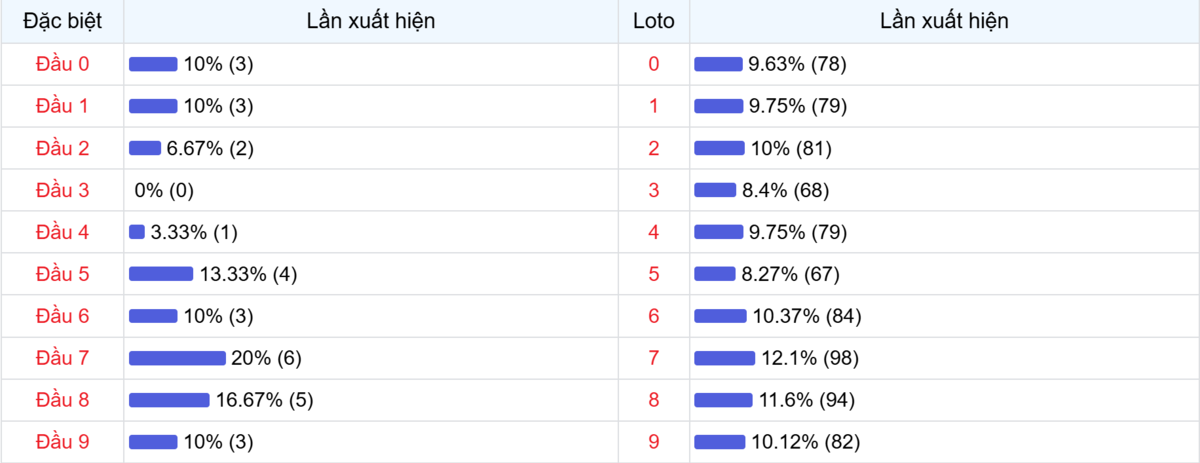Click the Đầu 0 row label
Screen dimensions: 1200x463
tap(62, 64)
